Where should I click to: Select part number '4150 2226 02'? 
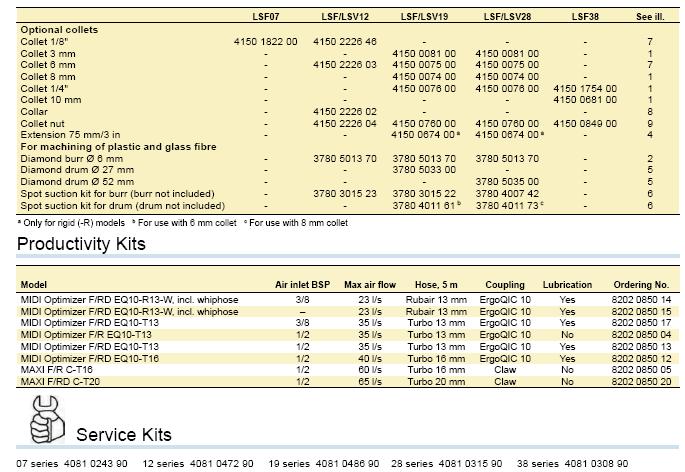[345, 112]
